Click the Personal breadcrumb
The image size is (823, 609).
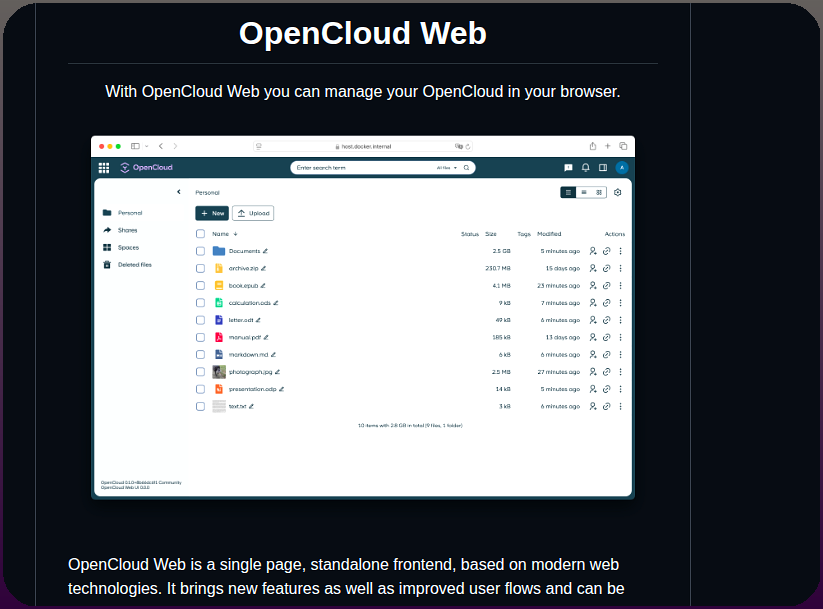(x=207, y=193)
